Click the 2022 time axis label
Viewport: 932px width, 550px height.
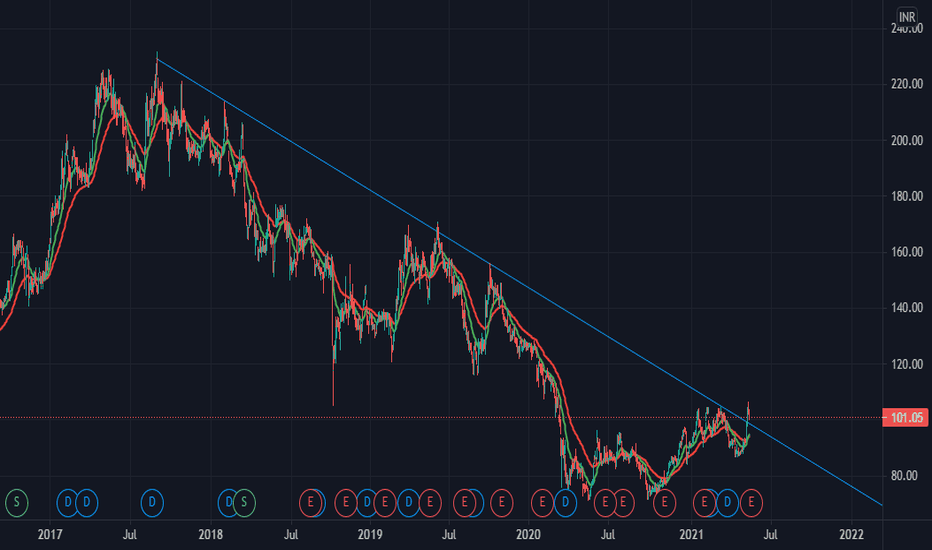point(851,535)
